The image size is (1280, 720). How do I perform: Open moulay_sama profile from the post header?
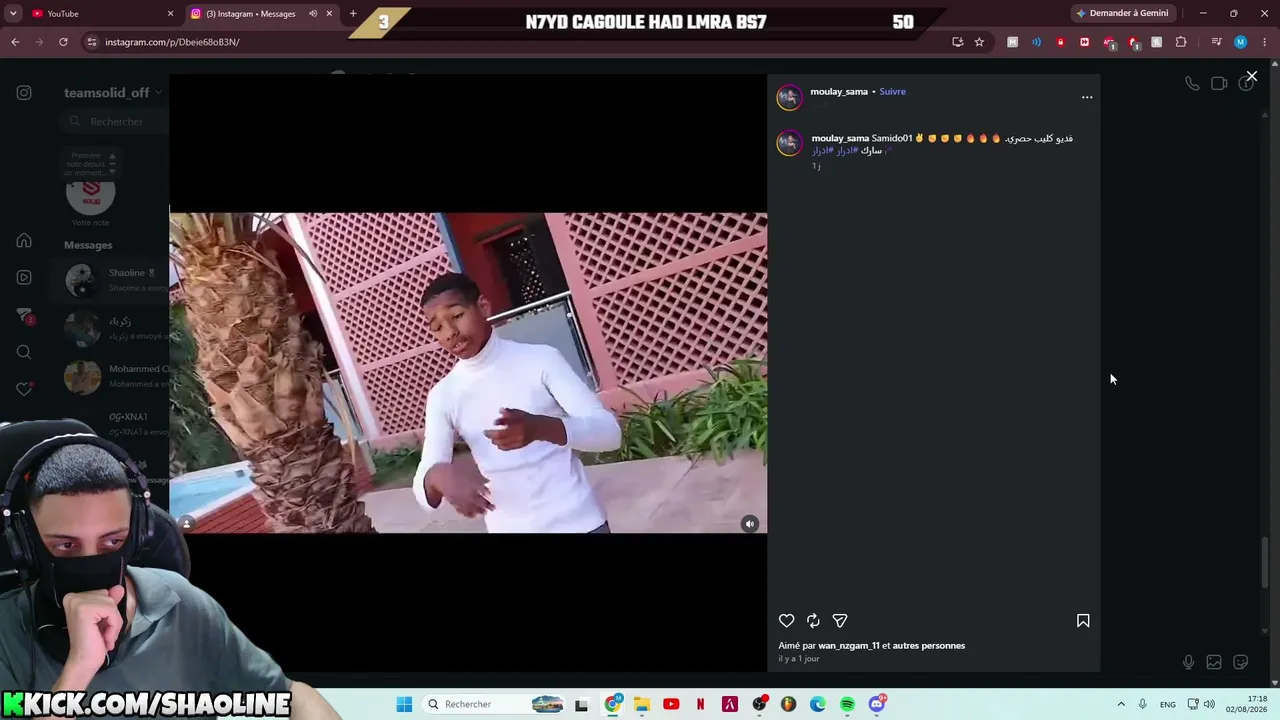point(839,92)
